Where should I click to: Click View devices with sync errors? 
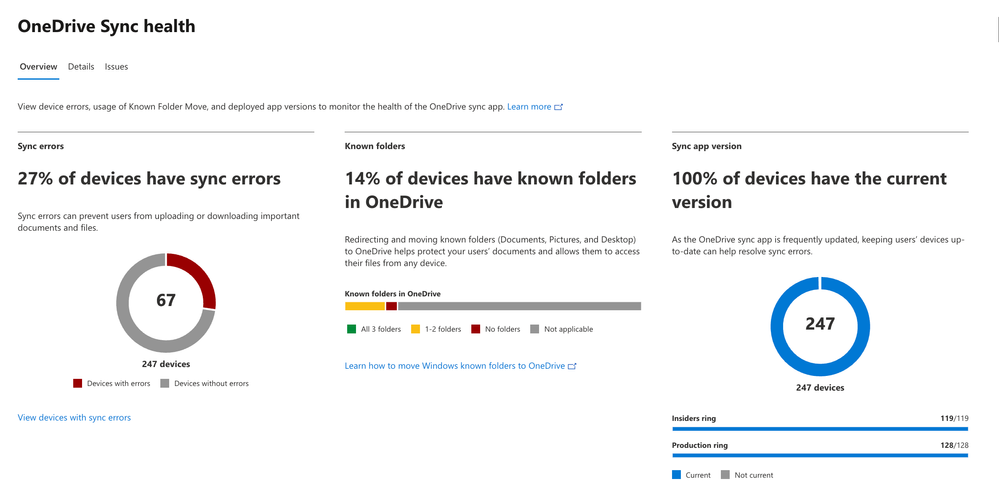click(x=74, y=418)
